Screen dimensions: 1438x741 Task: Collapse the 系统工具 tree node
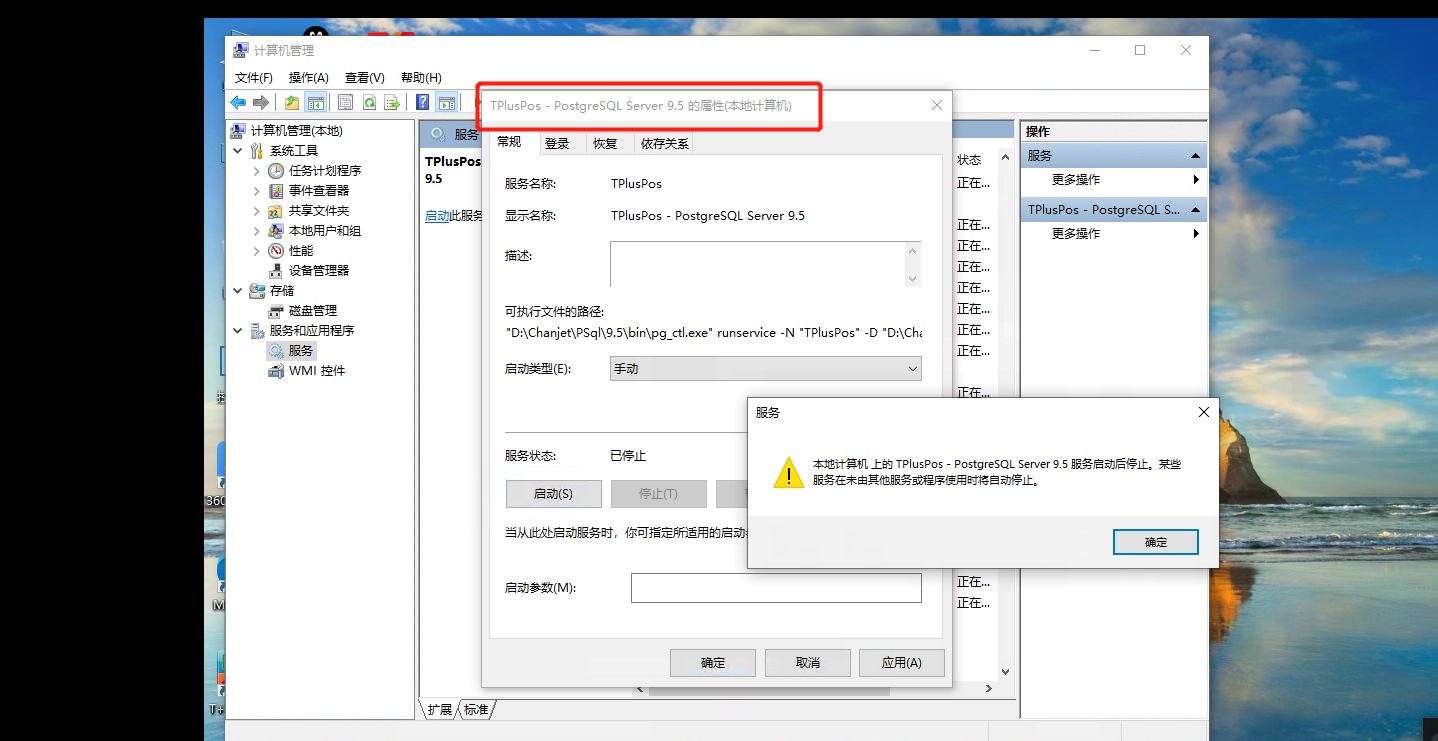238,151
